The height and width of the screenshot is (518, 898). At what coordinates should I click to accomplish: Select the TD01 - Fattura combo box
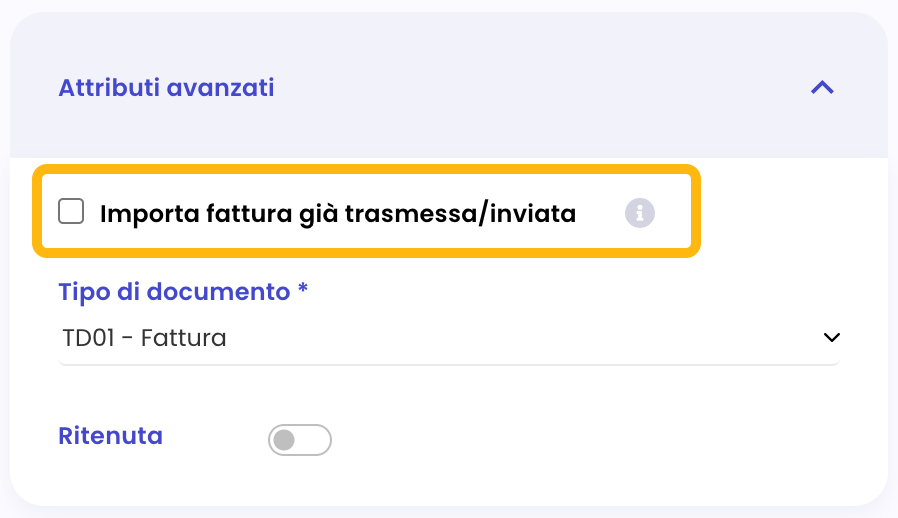click(x=449, y=338)
